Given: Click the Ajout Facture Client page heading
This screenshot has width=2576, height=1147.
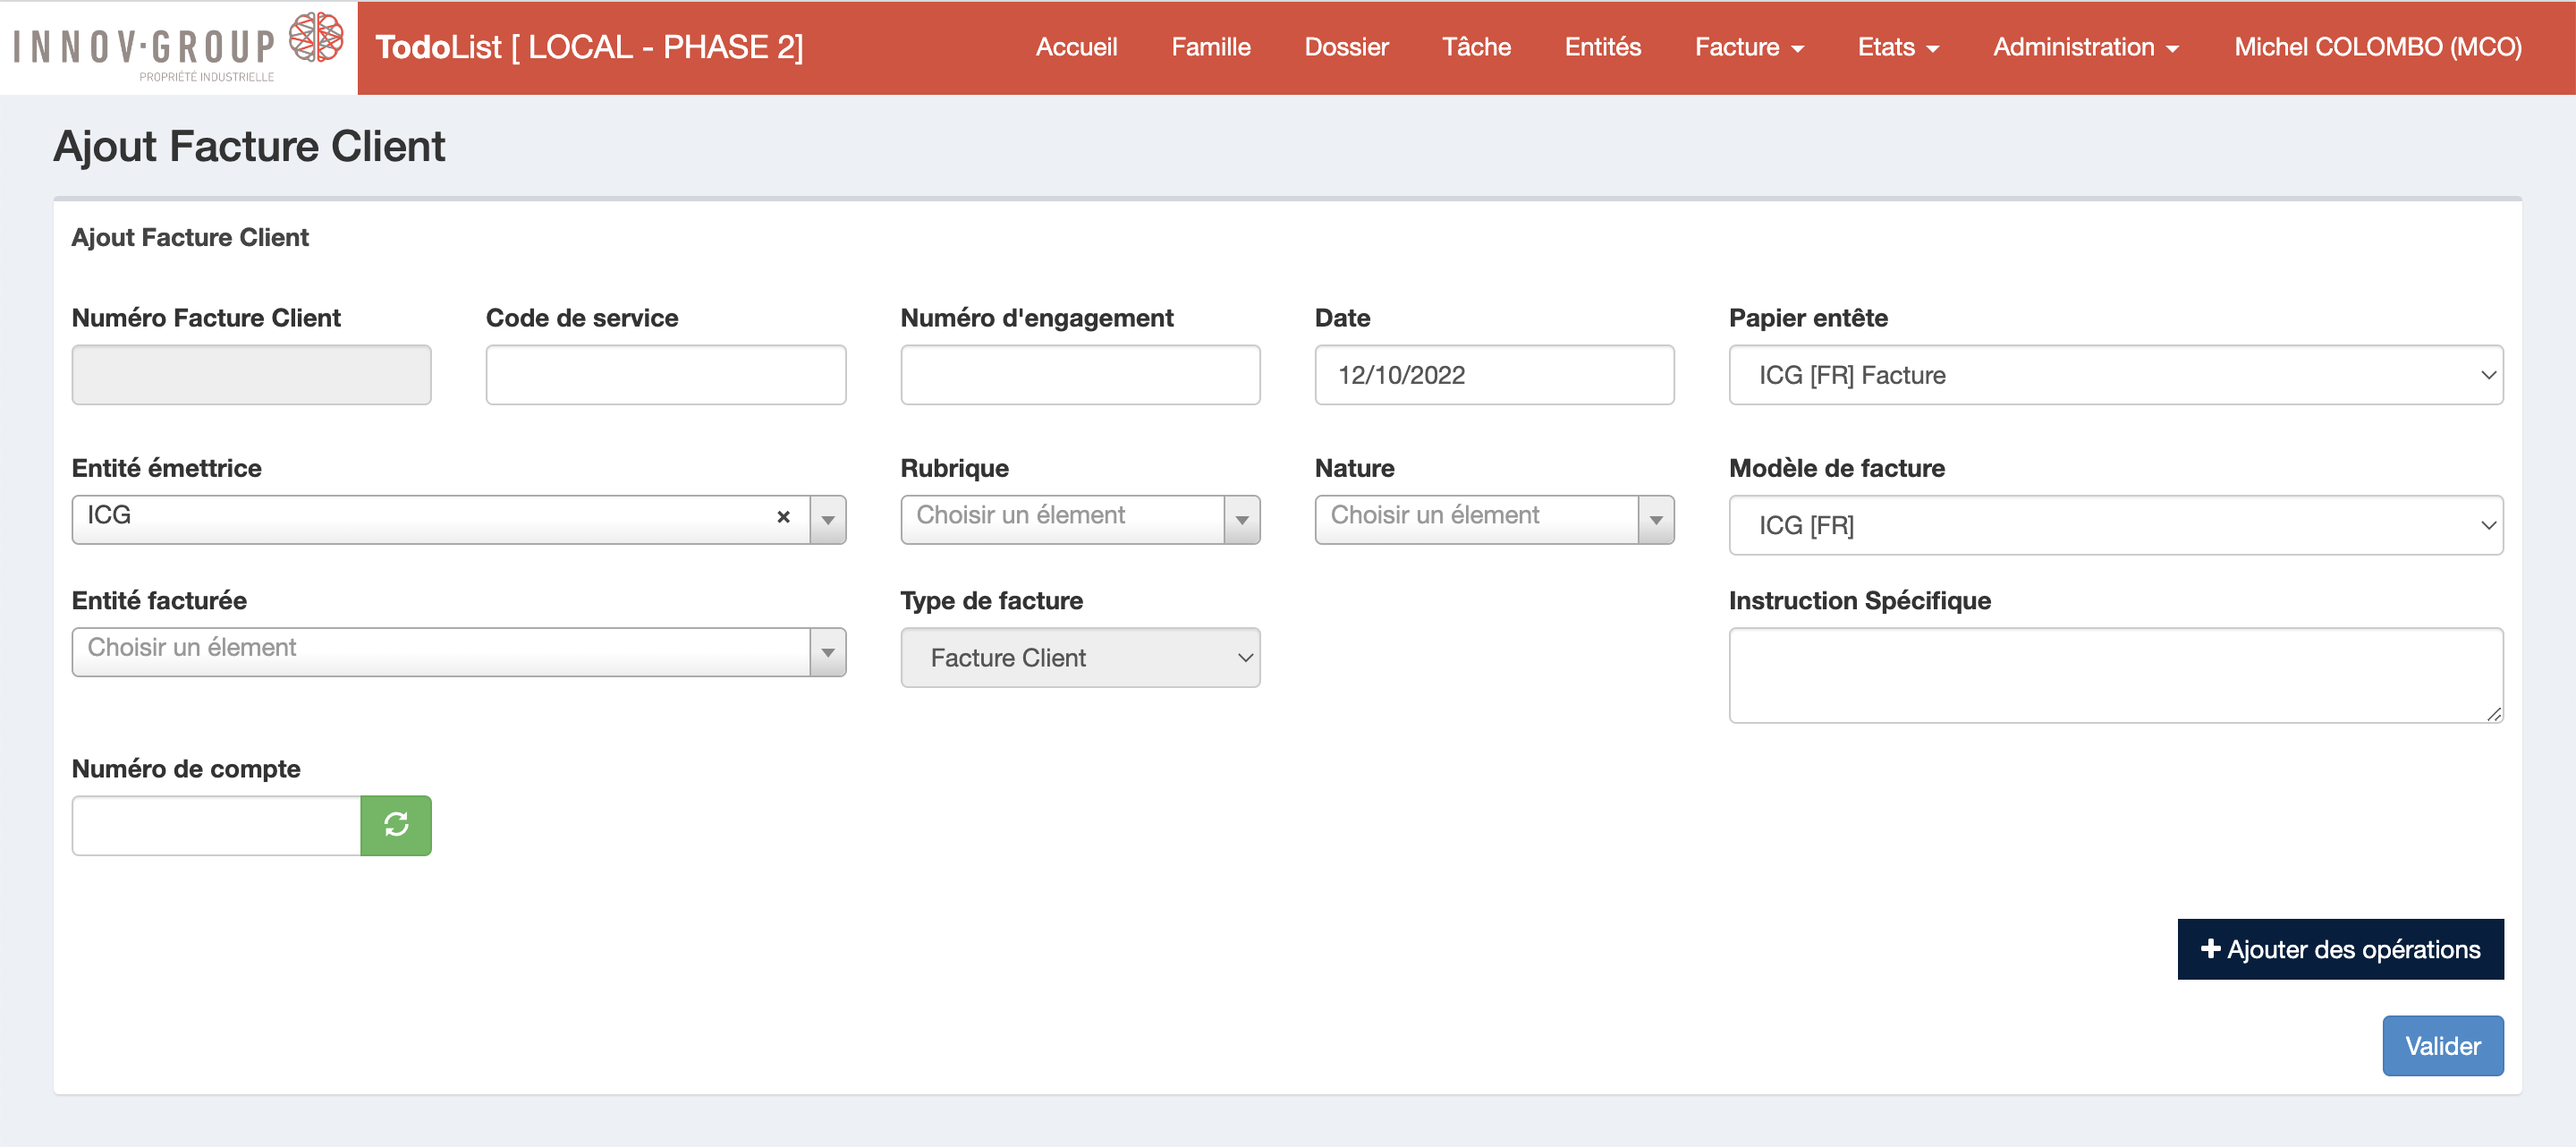Looking at the screenshot, I should pyautogui.click(x=249, y=146).
